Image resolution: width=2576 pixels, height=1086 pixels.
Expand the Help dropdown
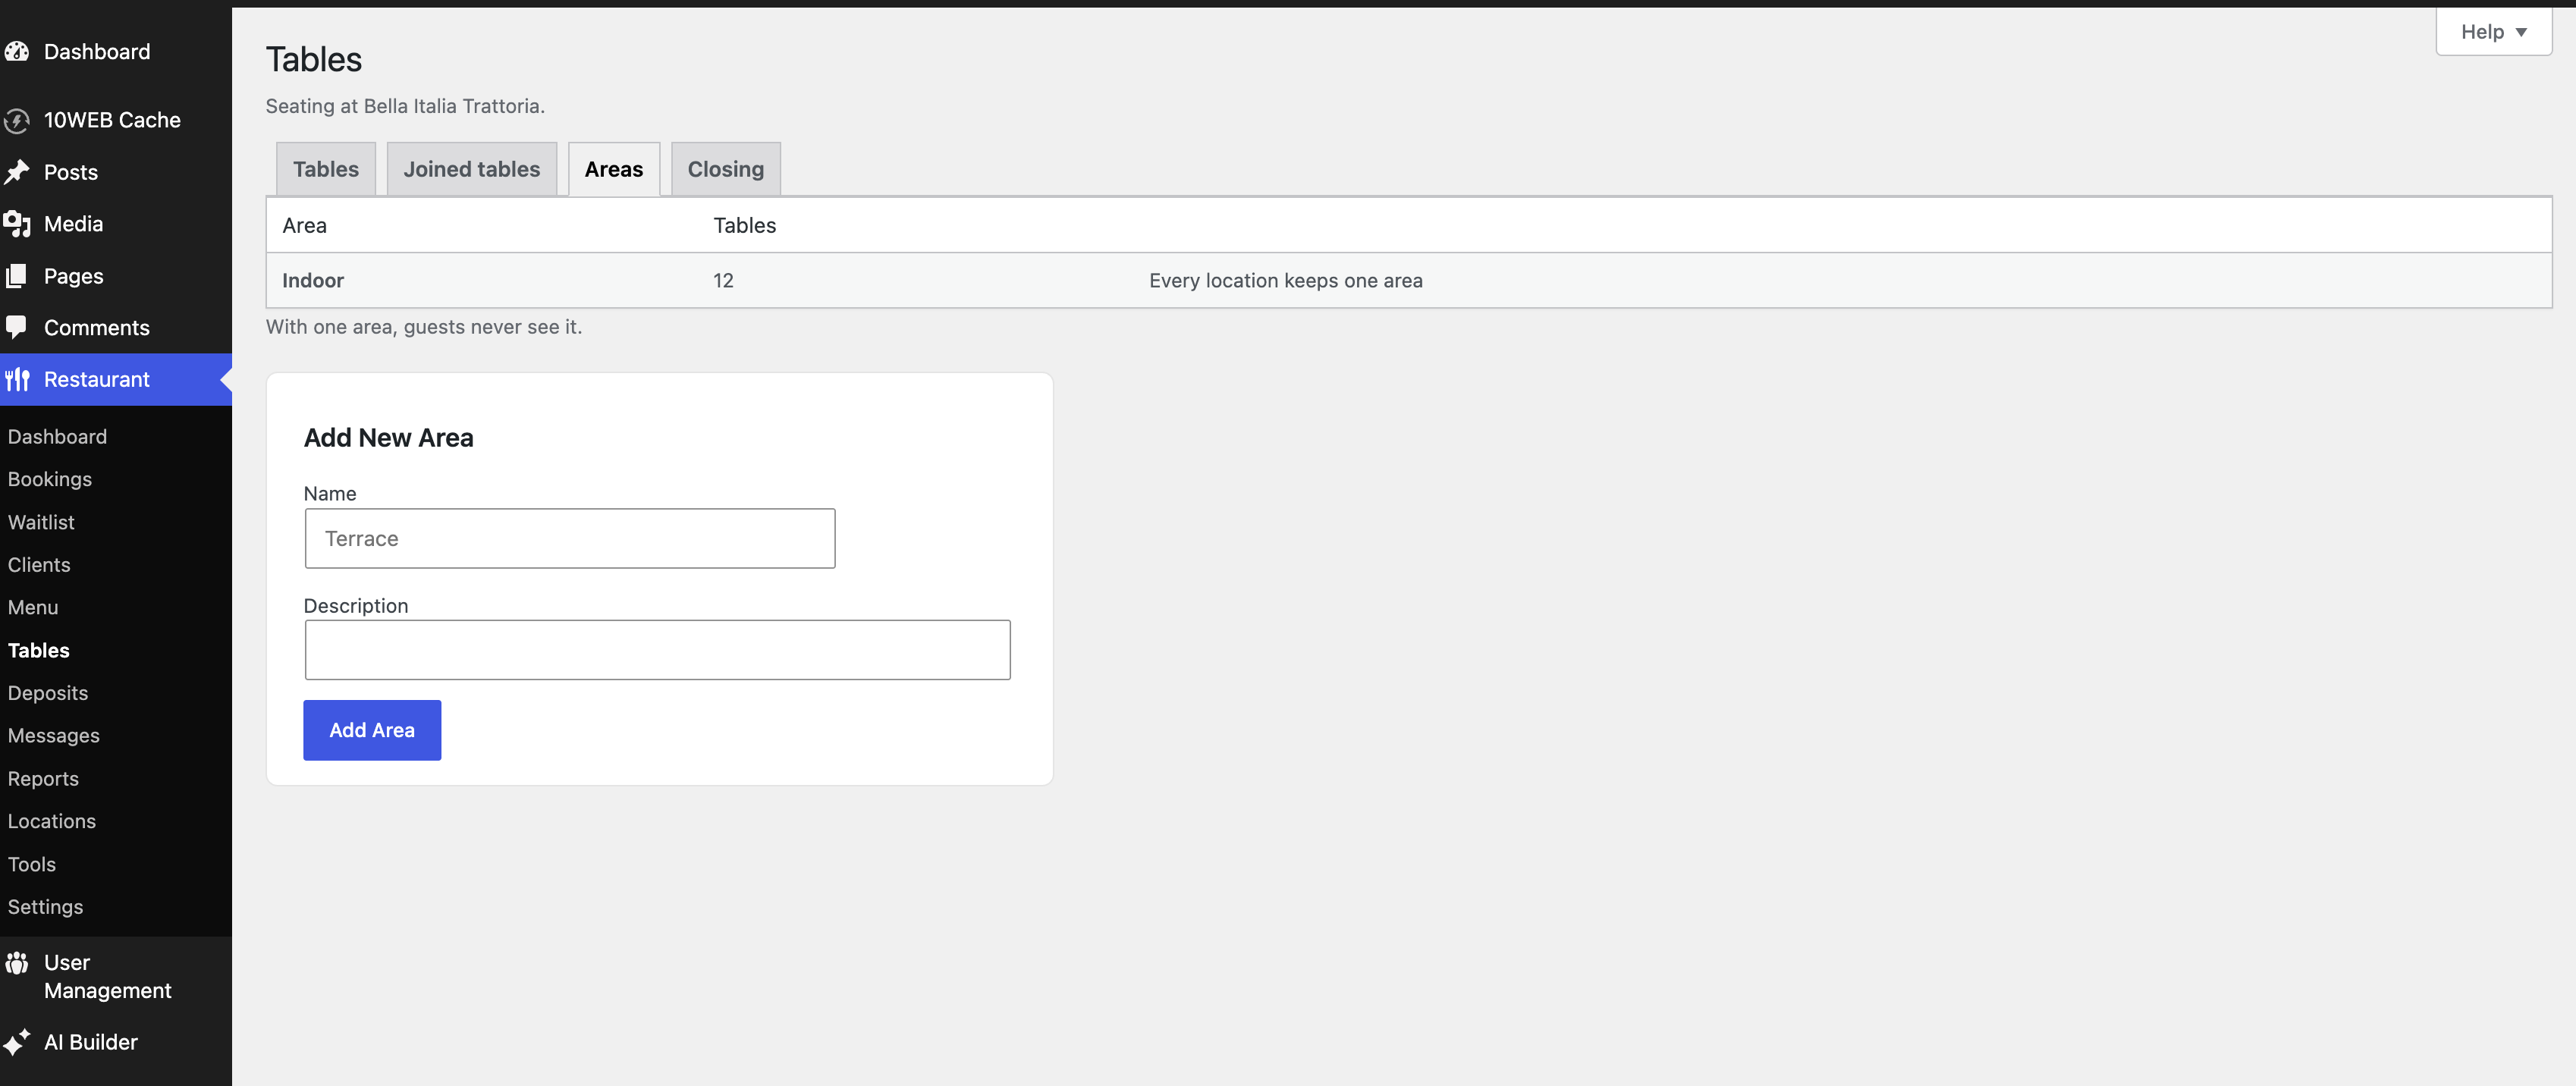pyautogui.click(x=2493, y=32)
